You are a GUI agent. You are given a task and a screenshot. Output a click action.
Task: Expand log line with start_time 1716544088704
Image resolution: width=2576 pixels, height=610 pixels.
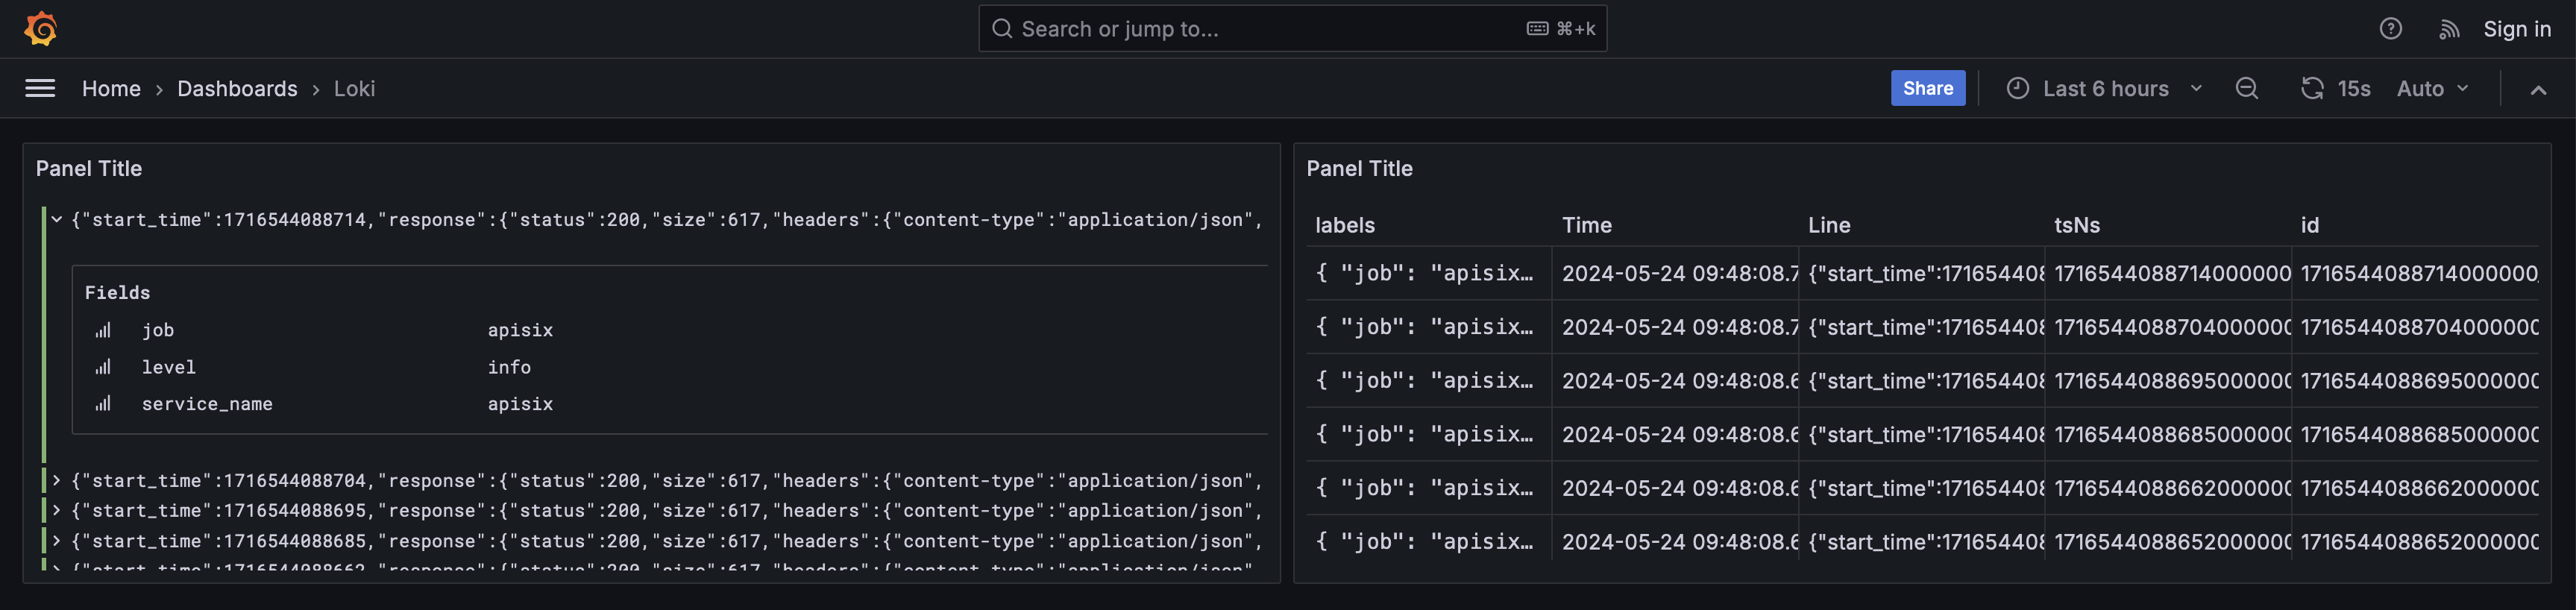(x=57, y=481)
